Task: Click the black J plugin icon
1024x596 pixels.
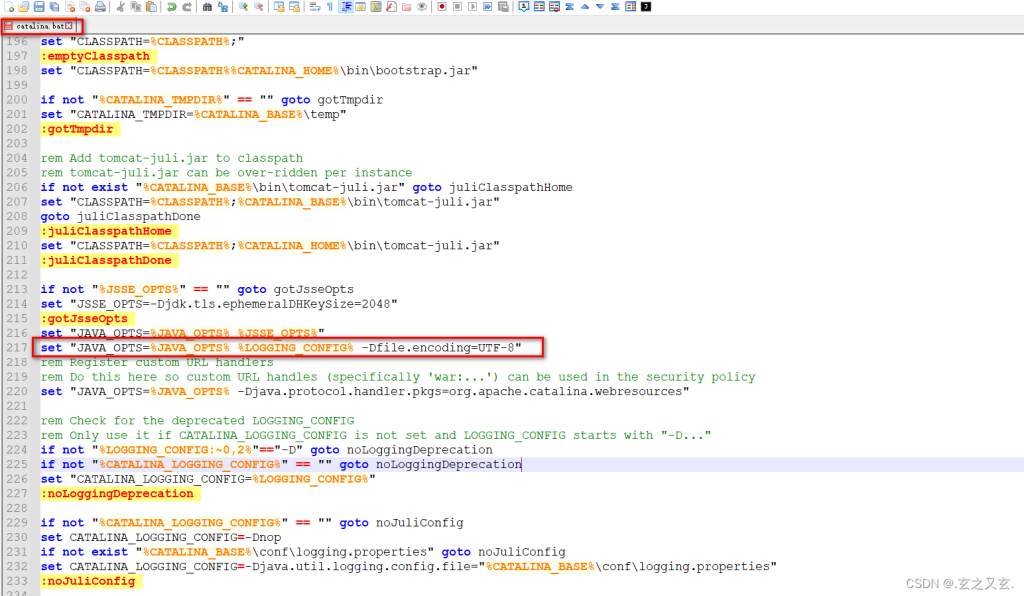Action: tap(646, 7)
